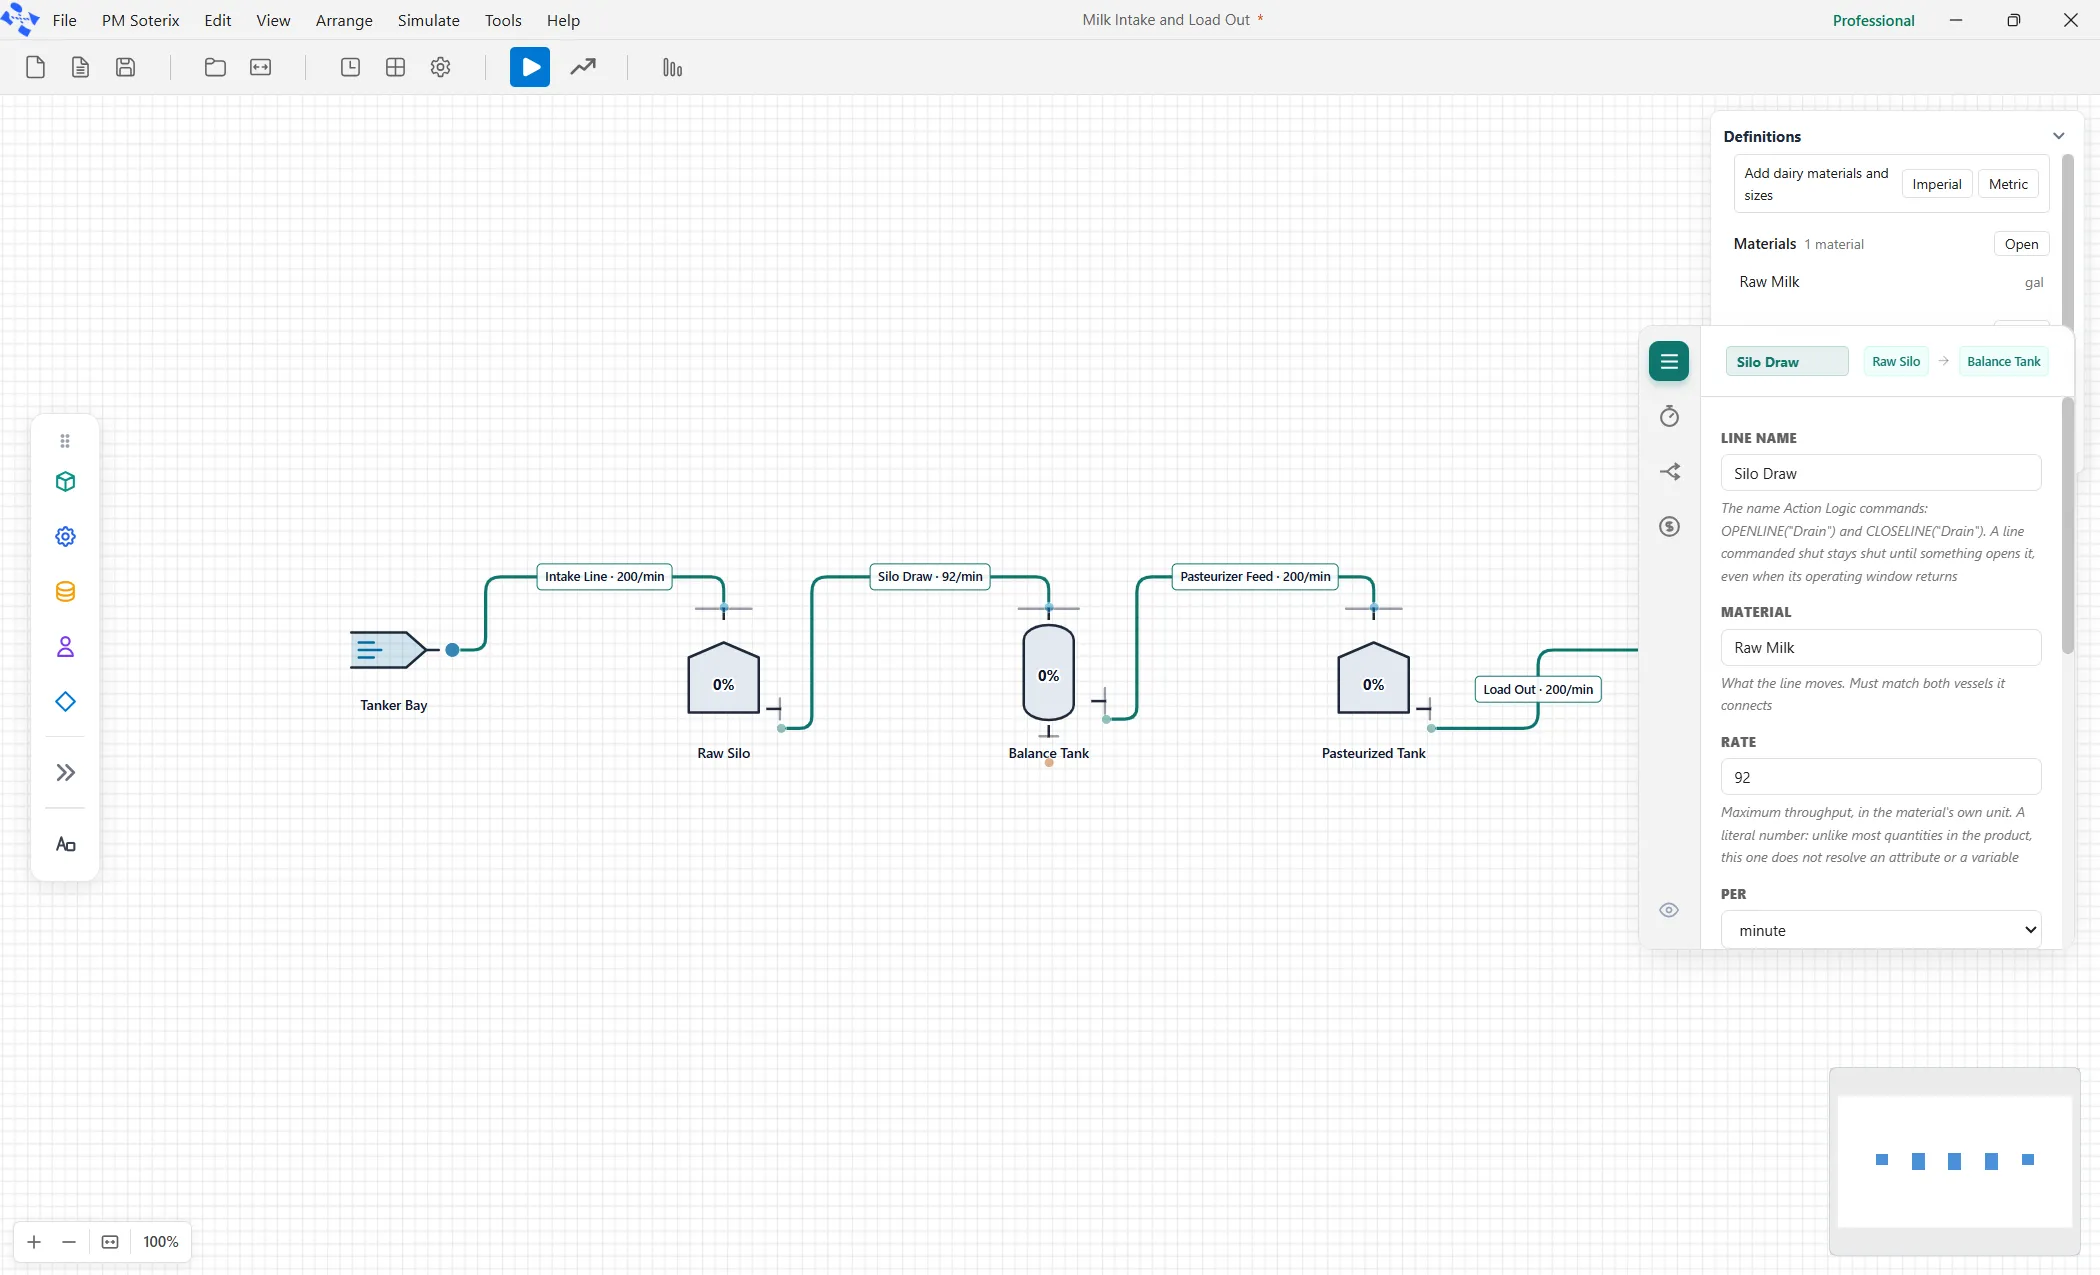
Task: Click the zoom out minus button
Action: point(69,1242)
